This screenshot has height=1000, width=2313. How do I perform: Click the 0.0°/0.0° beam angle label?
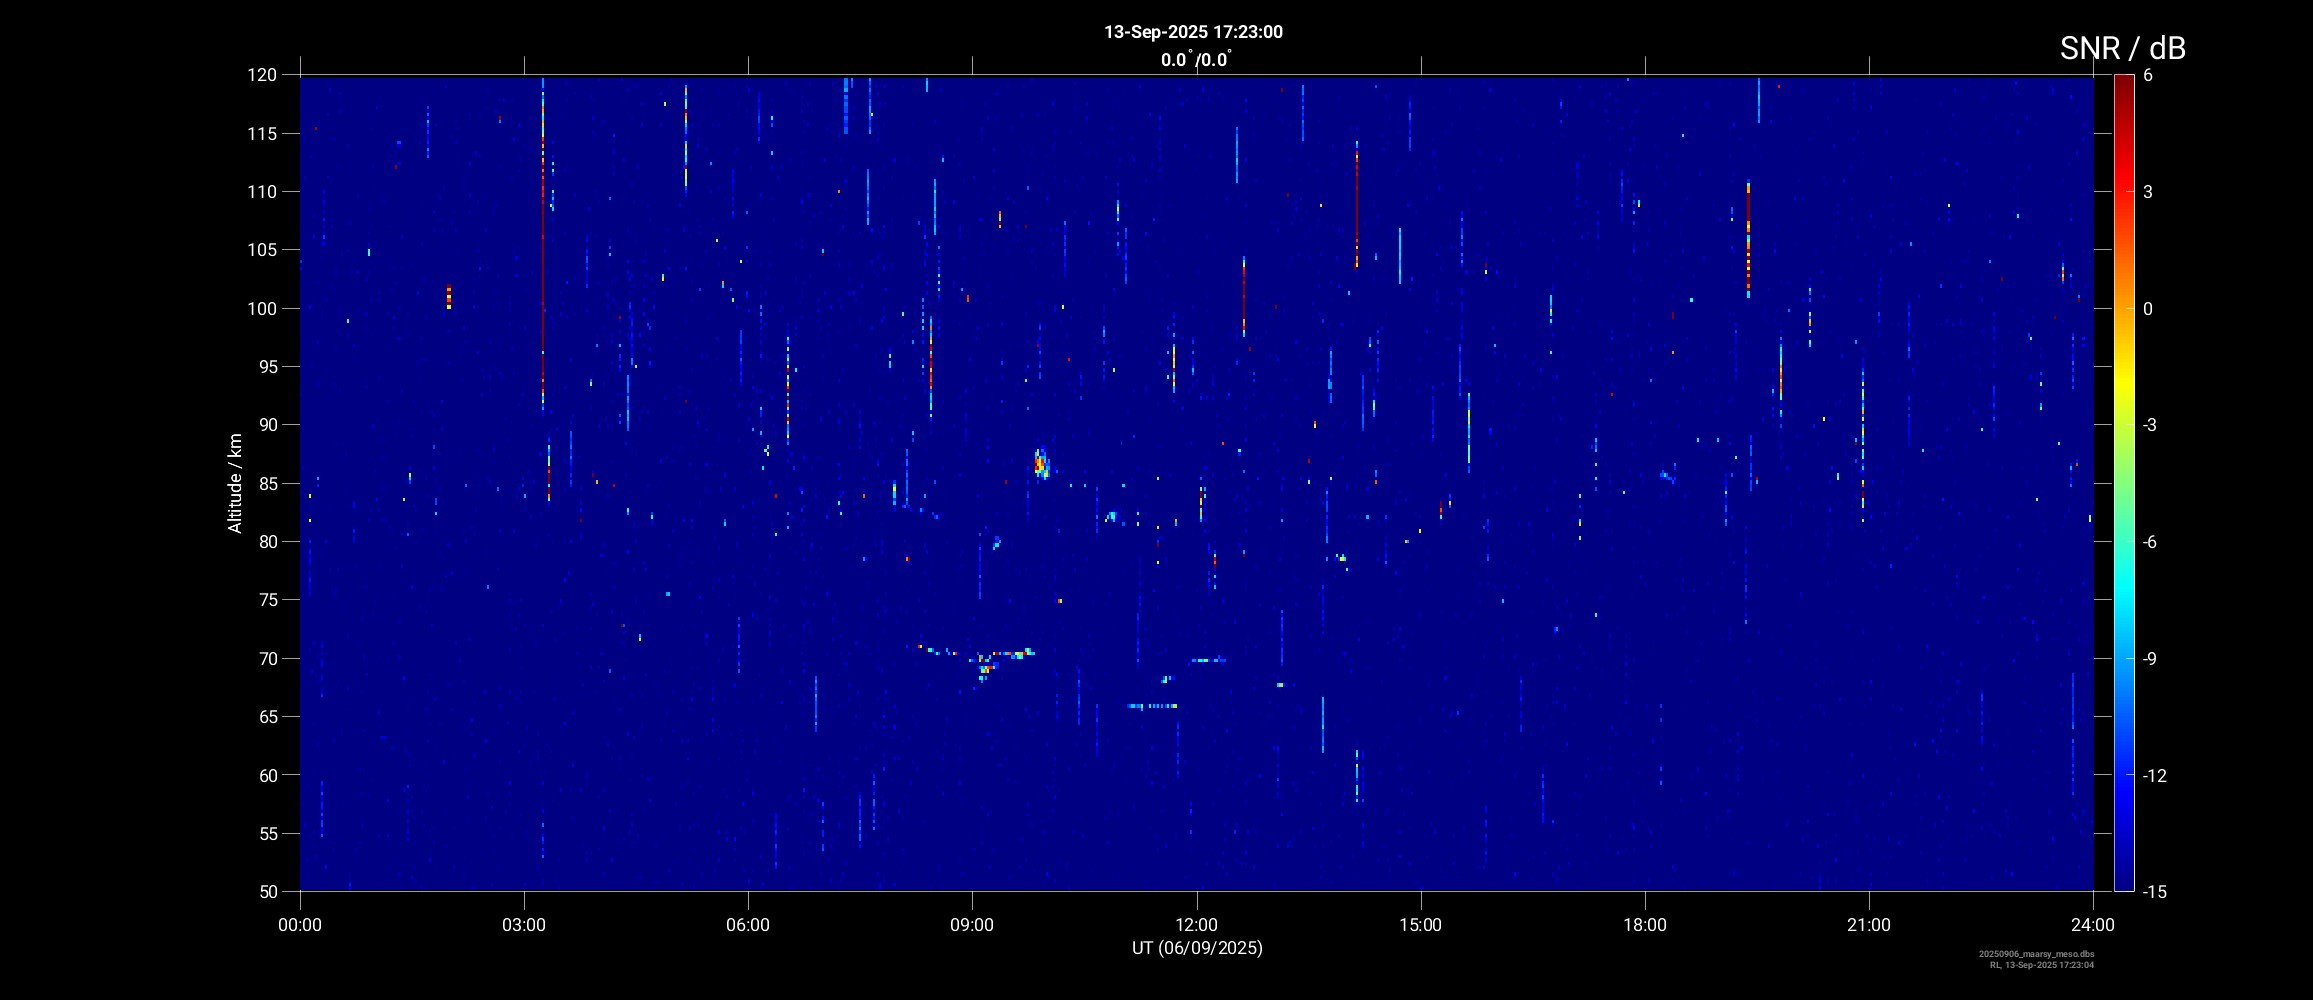[x=1195, y=60]
